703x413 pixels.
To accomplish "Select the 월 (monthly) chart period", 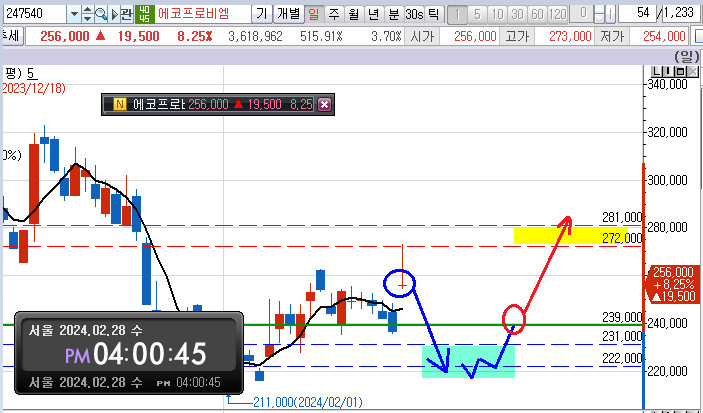I will pyautogui.click(x=354, y=14).
